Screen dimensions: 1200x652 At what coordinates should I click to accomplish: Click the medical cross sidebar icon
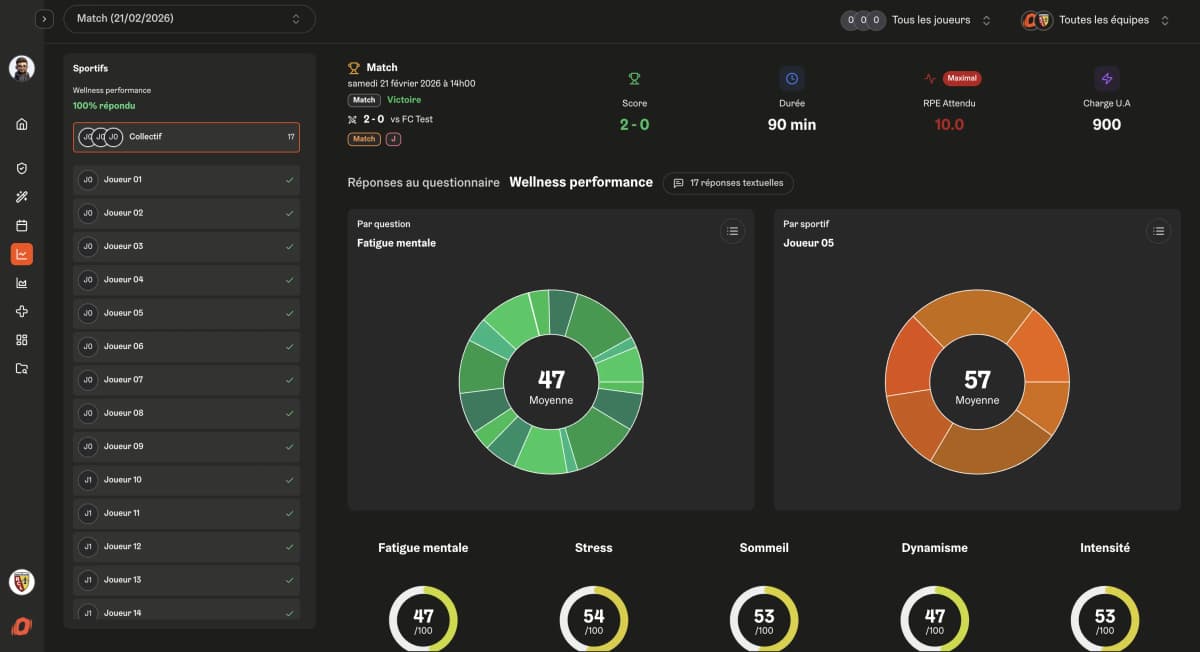coord(22,311)
